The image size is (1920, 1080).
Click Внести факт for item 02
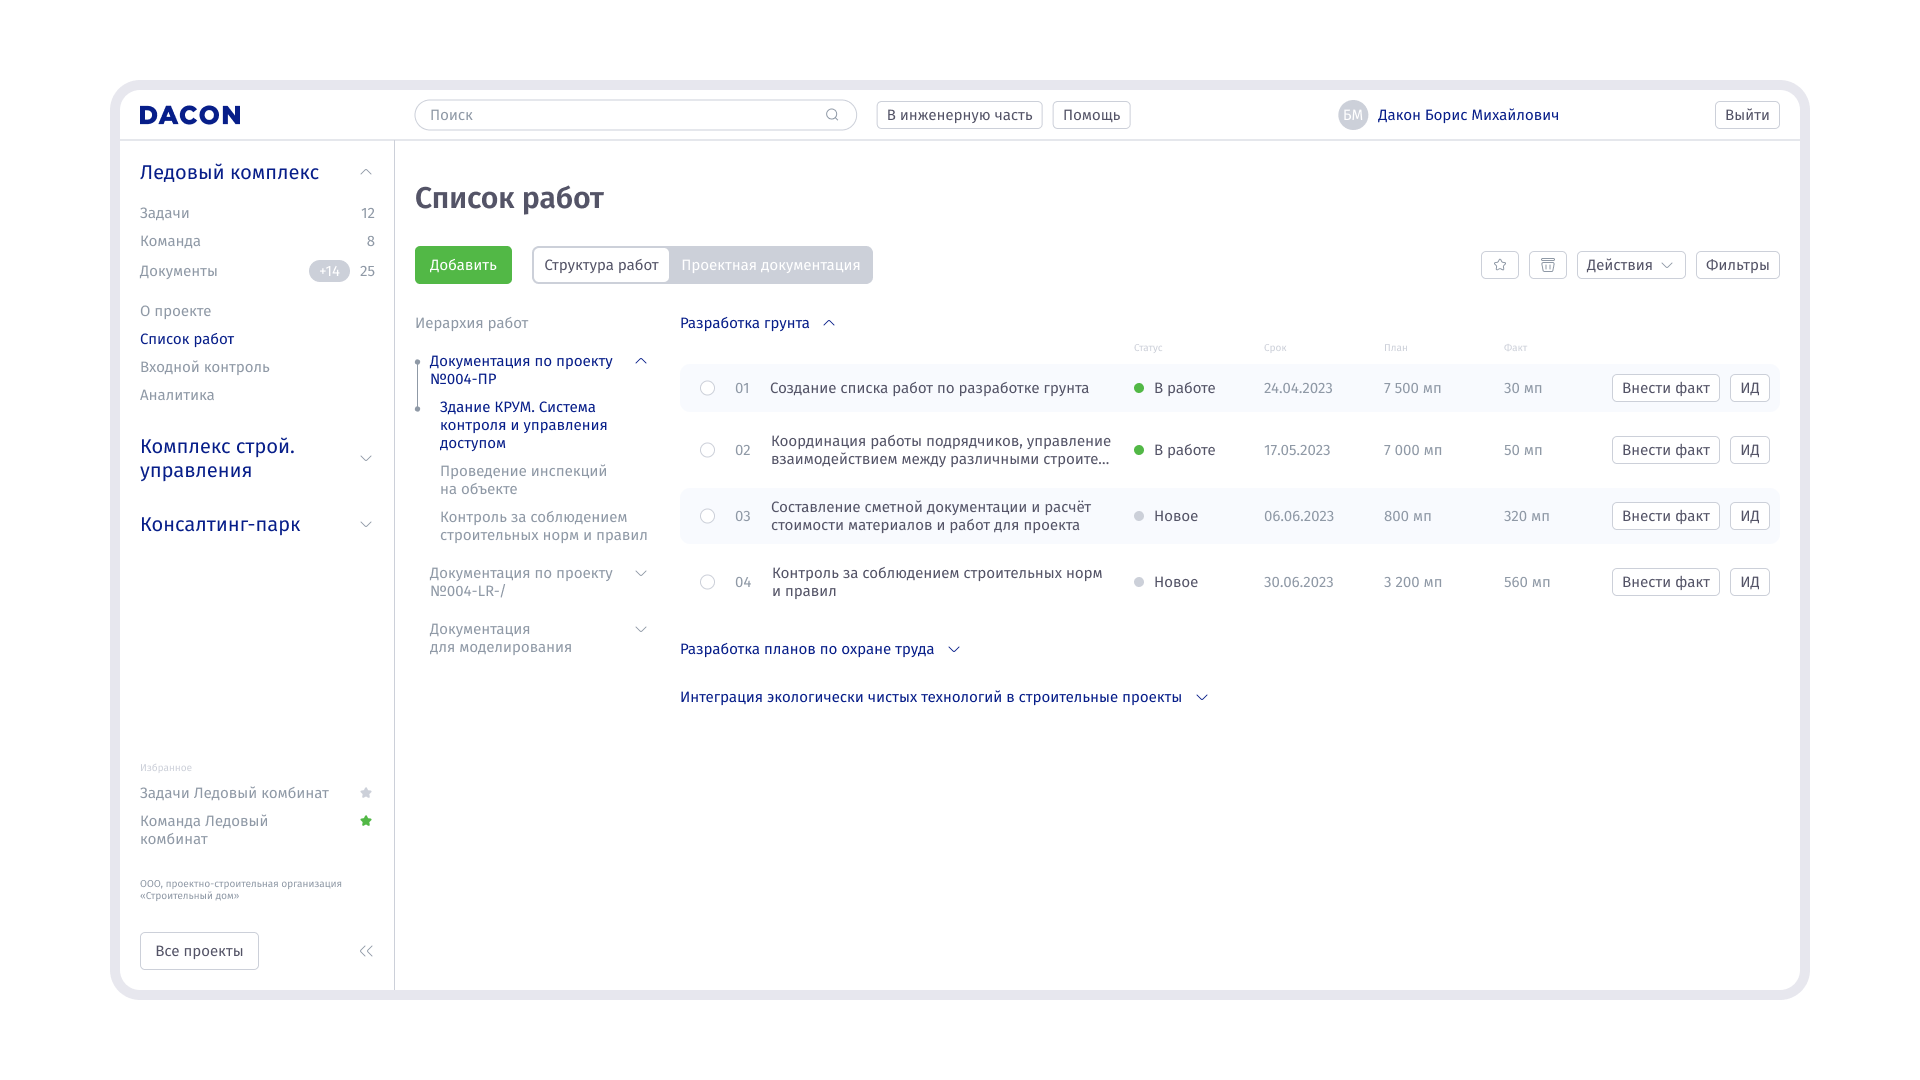coord(1665,450)
